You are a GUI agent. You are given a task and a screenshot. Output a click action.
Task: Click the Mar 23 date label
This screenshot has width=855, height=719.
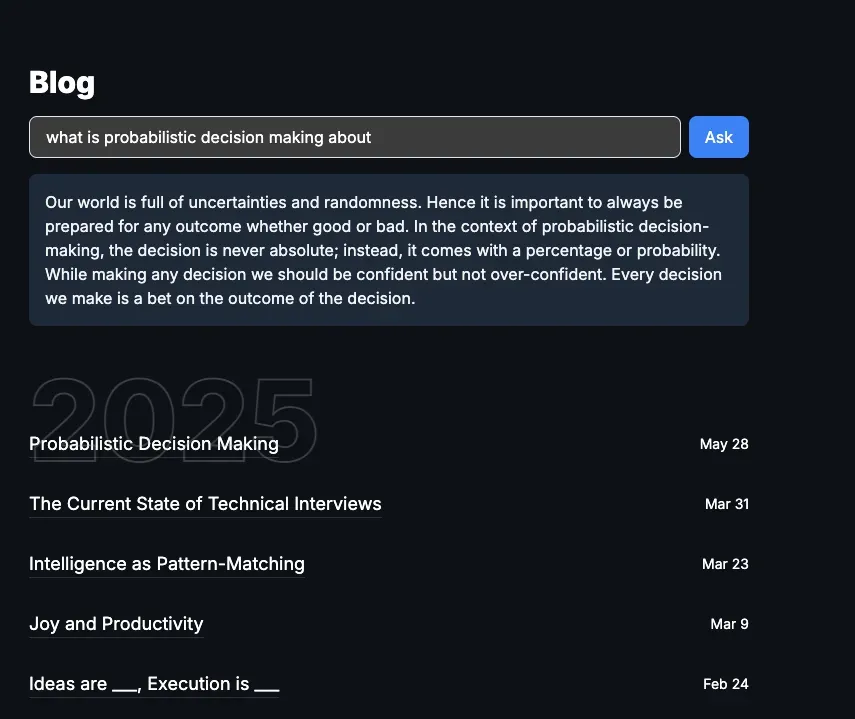[725, 564]
